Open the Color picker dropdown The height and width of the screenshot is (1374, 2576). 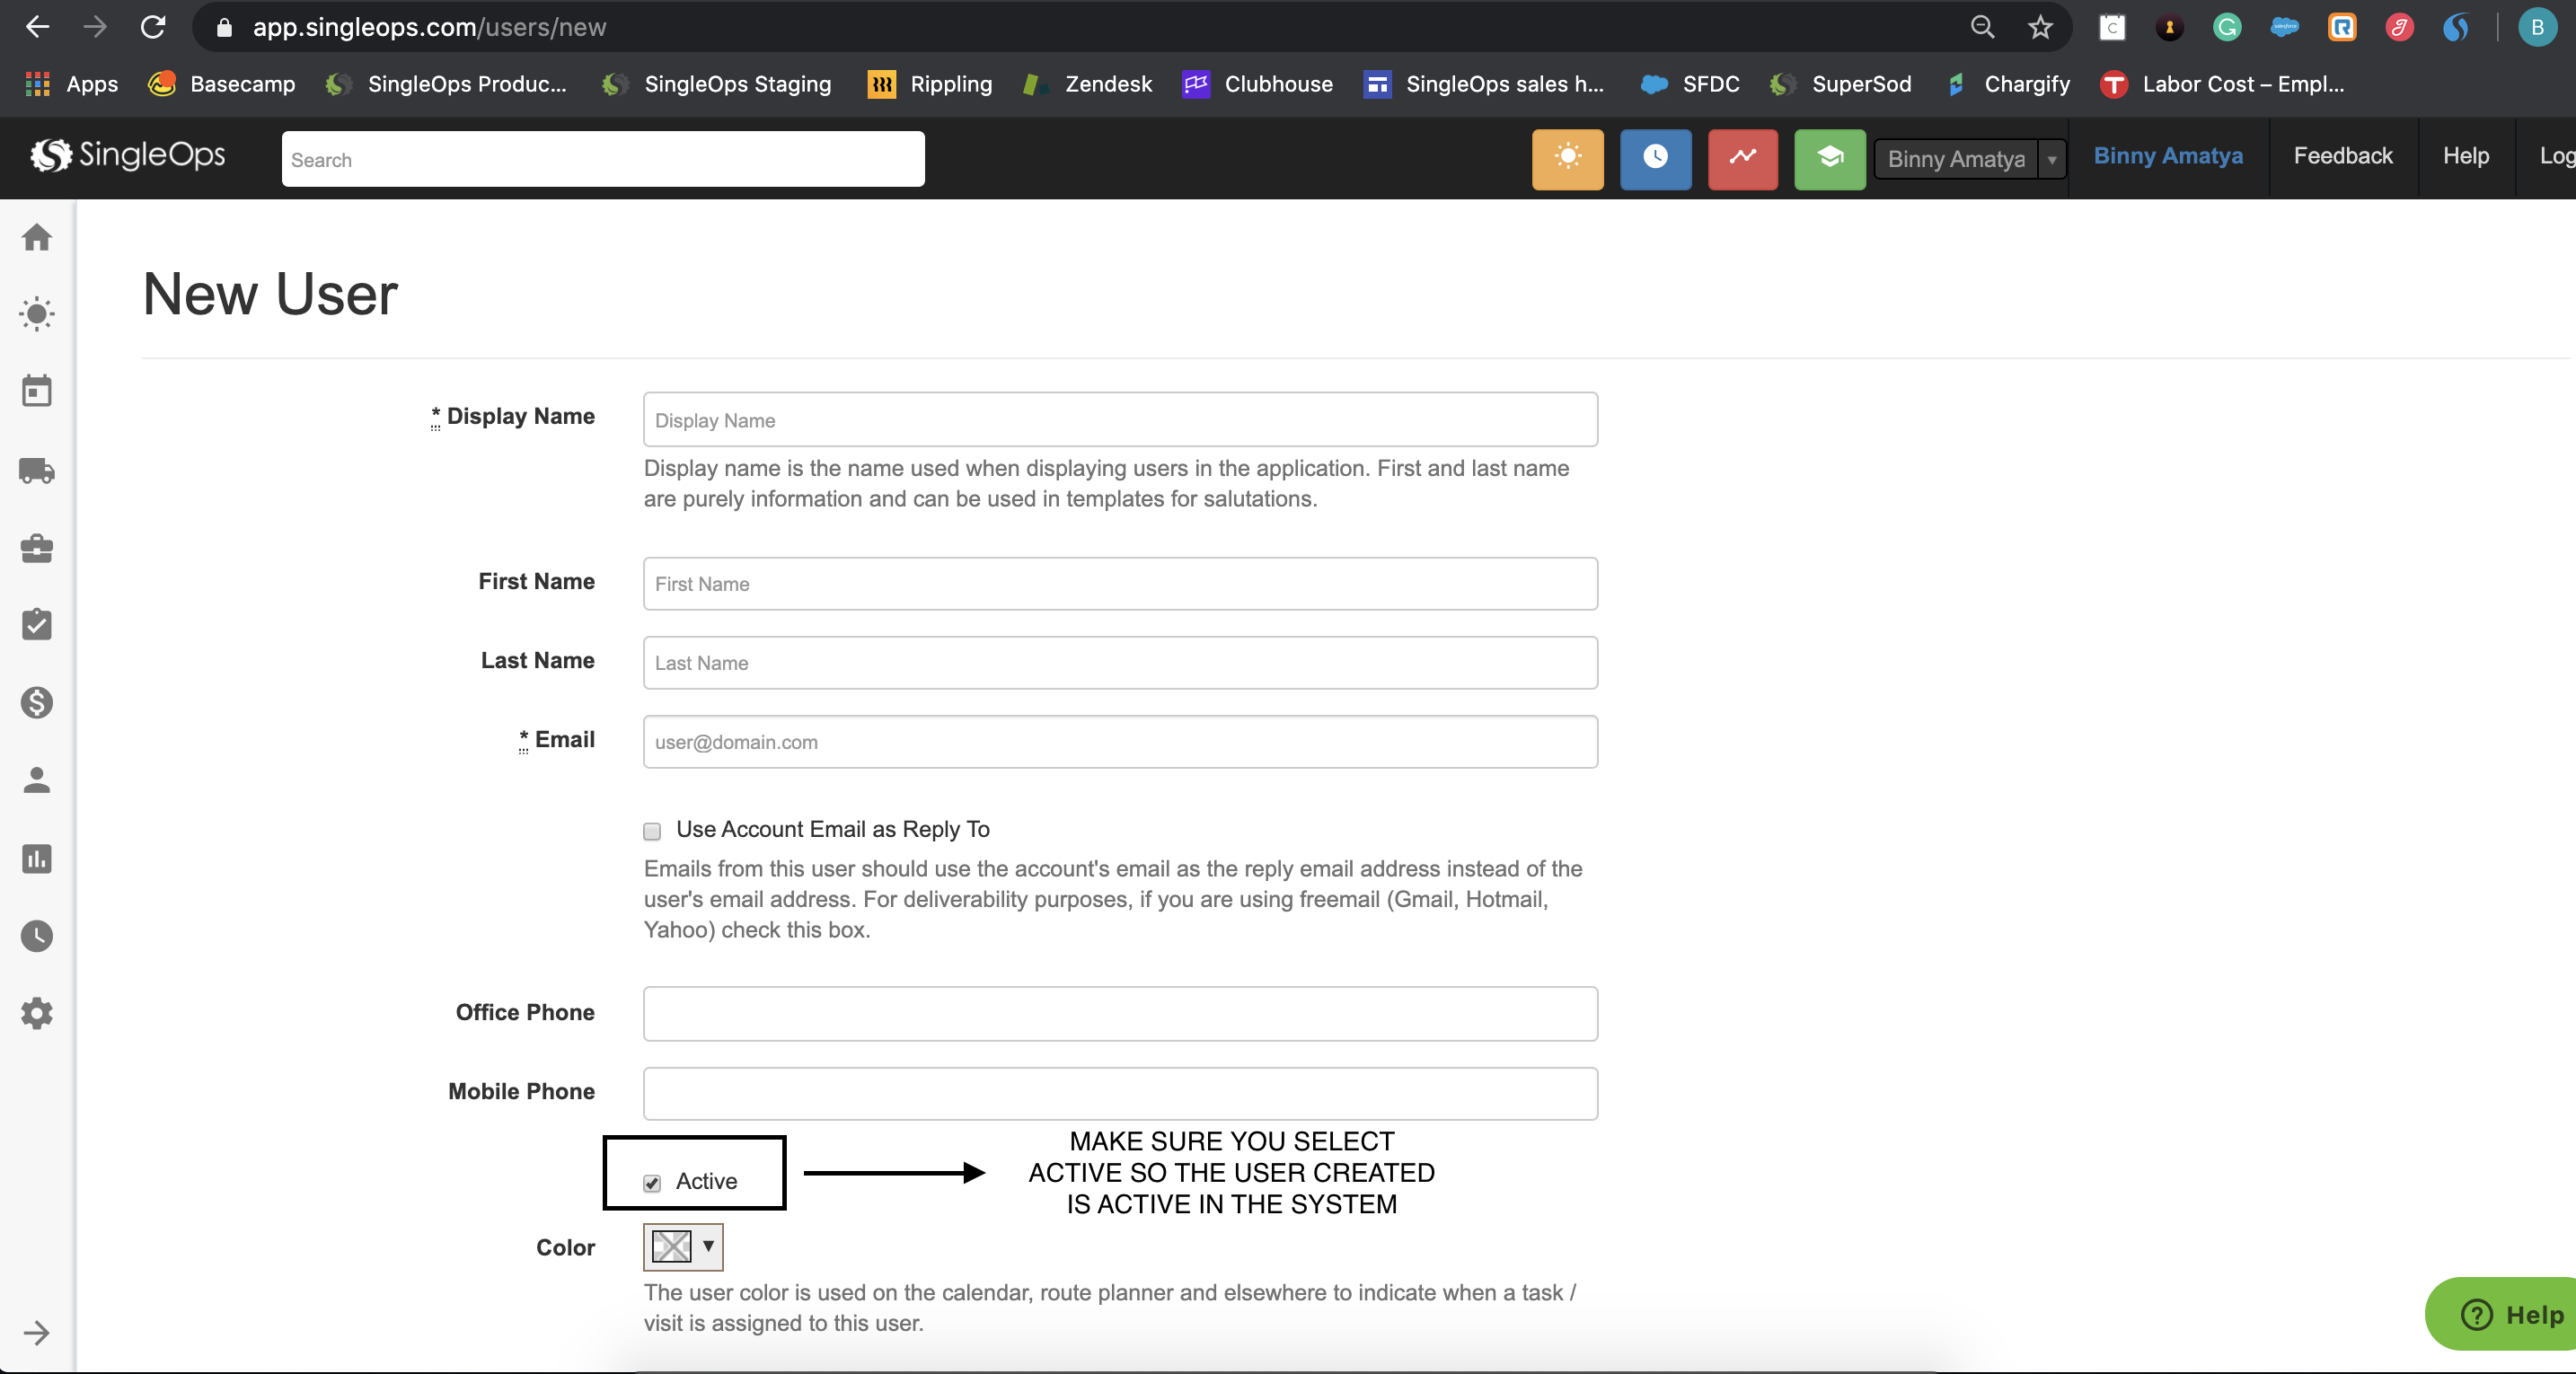[683, 1247]
